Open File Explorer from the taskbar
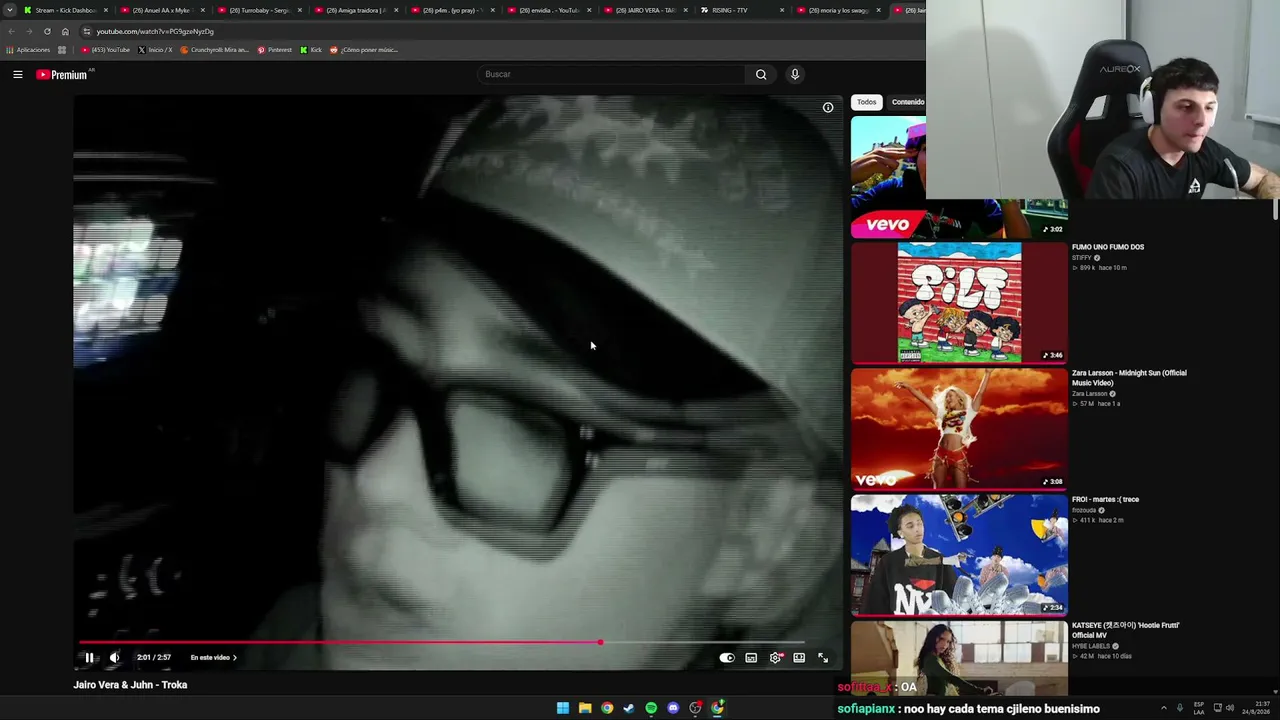Image resolution: width=1280 pixels, height=720 pixels. [x=585, y=708]
